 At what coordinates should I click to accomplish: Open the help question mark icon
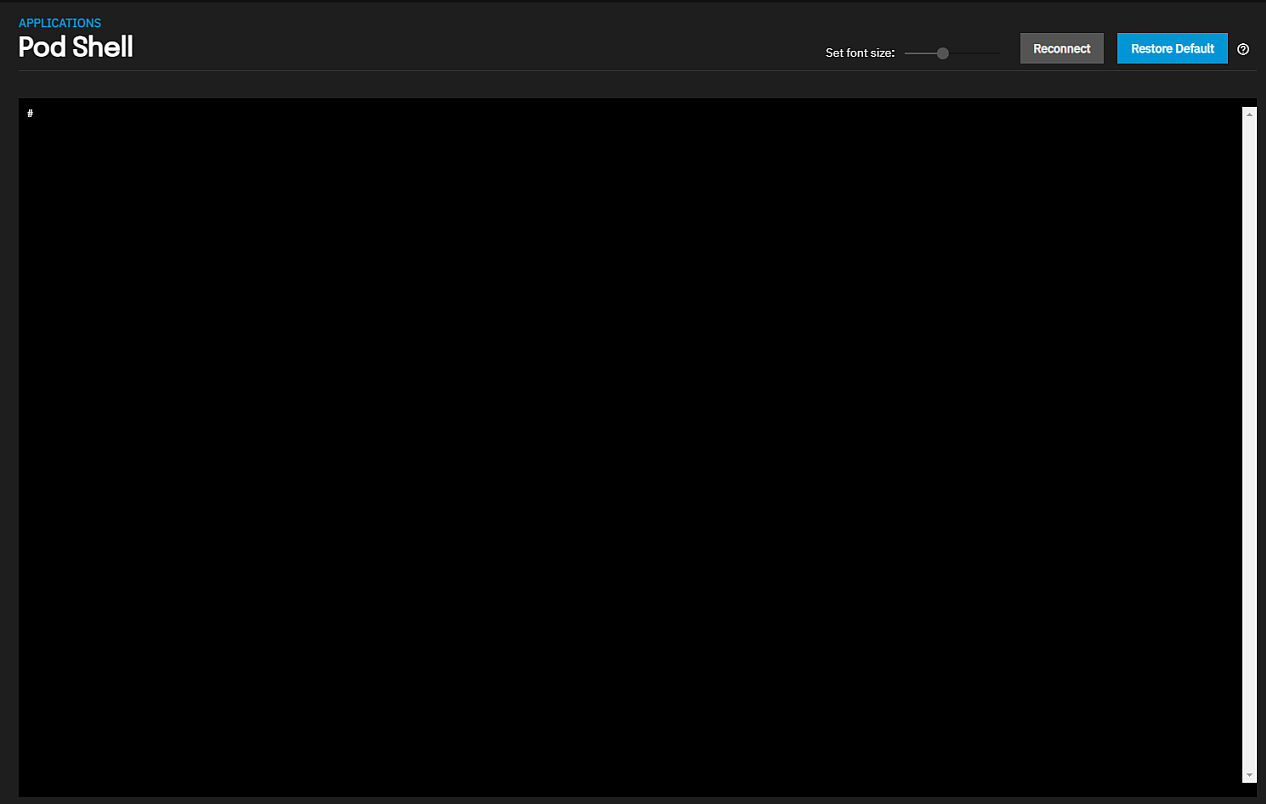[x=1243, y=49]
